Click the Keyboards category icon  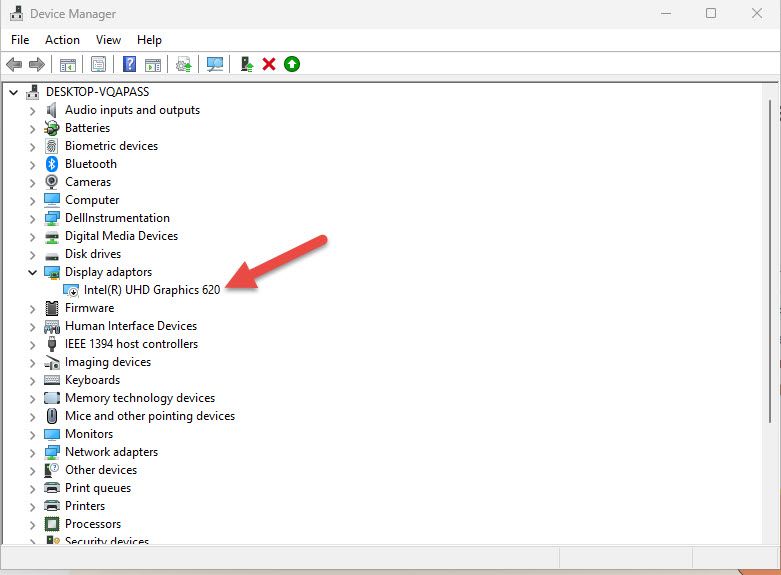(x=52, y=380)
